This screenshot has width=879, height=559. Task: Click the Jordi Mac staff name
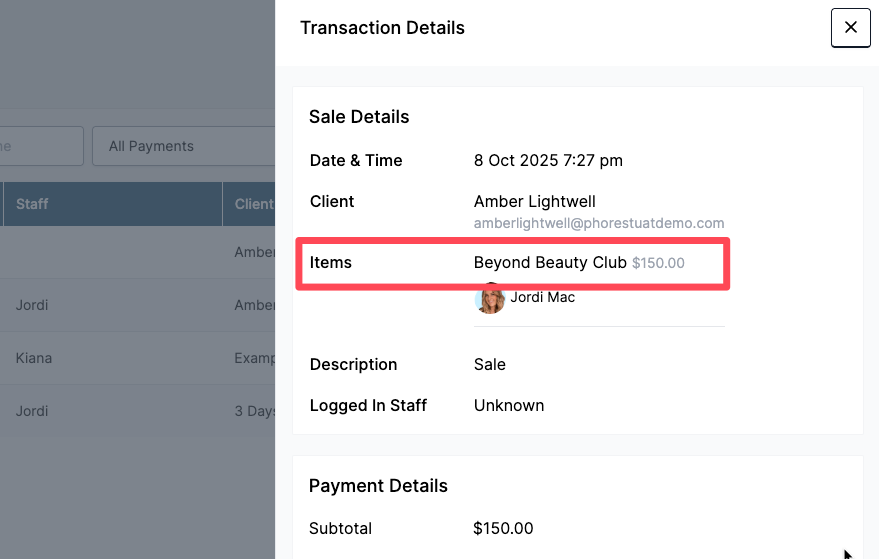coord(542,297)
